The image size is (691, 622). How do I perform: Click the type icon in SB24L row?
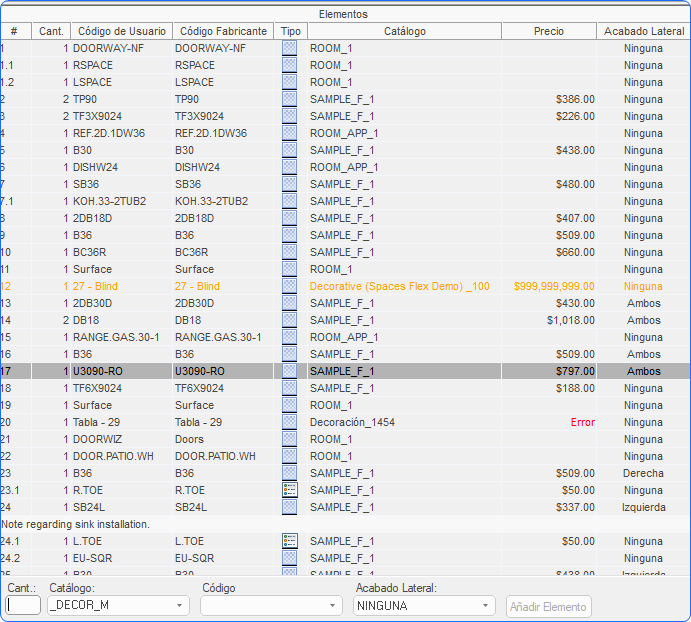pyautogui.click(x=289, y=507)
